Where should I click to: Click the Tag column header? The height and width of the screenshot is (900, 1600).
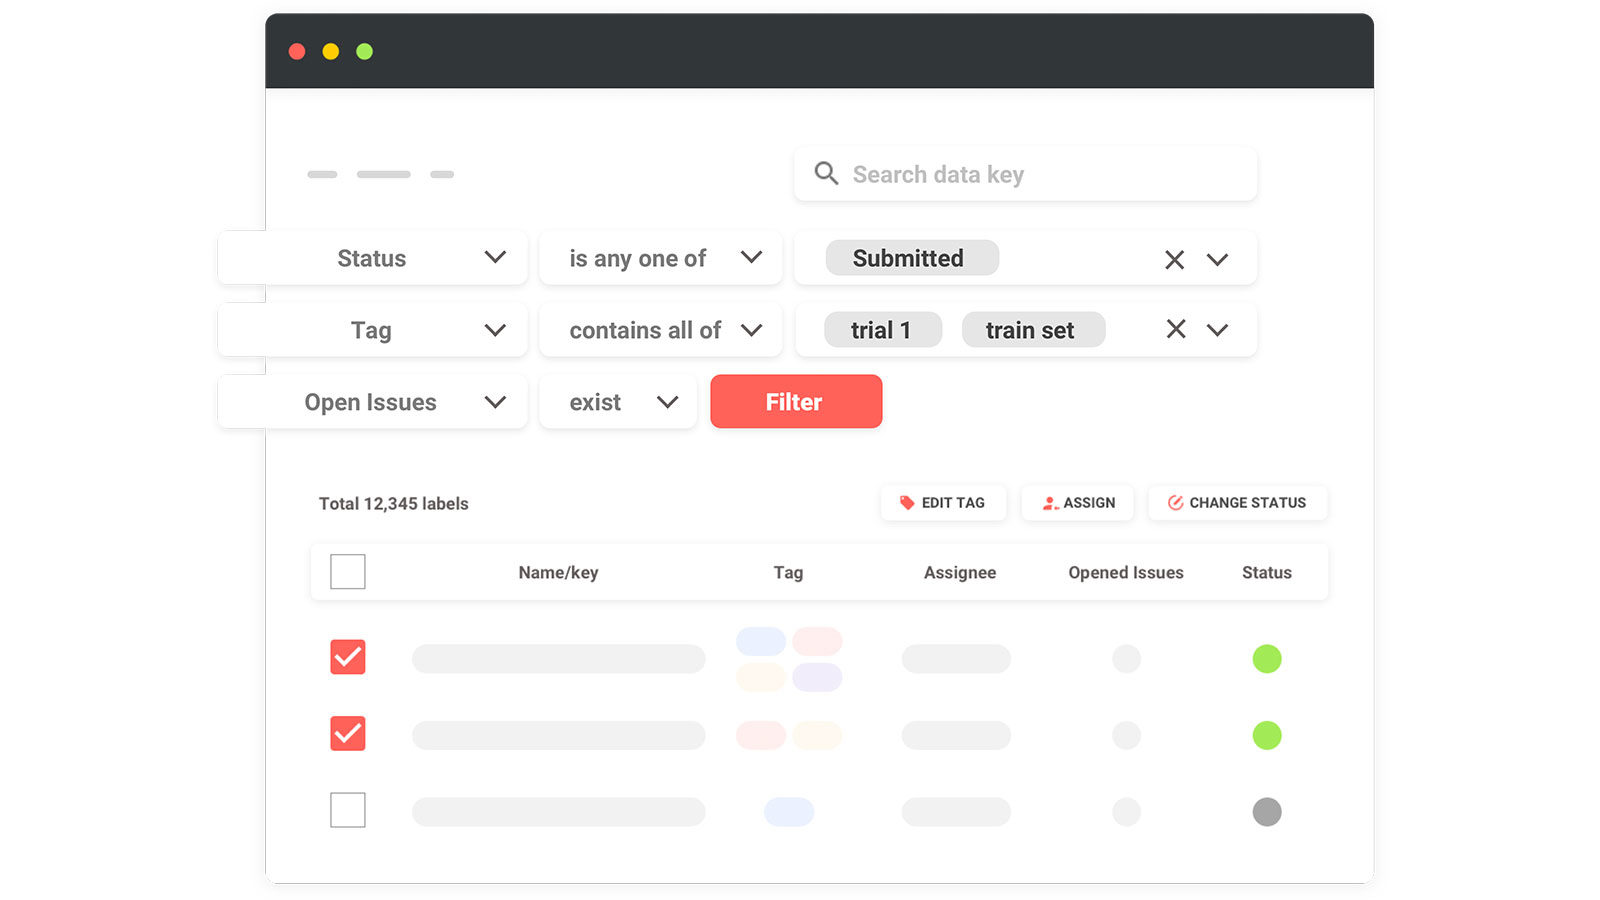point(788,573)
